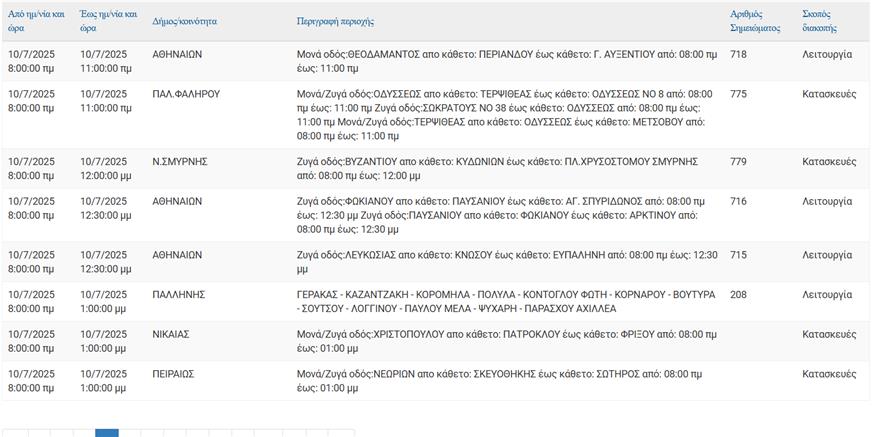Click the highlighted blue pagination button
This screenshot has width=874, height=437.
click(x=106, y=432)
